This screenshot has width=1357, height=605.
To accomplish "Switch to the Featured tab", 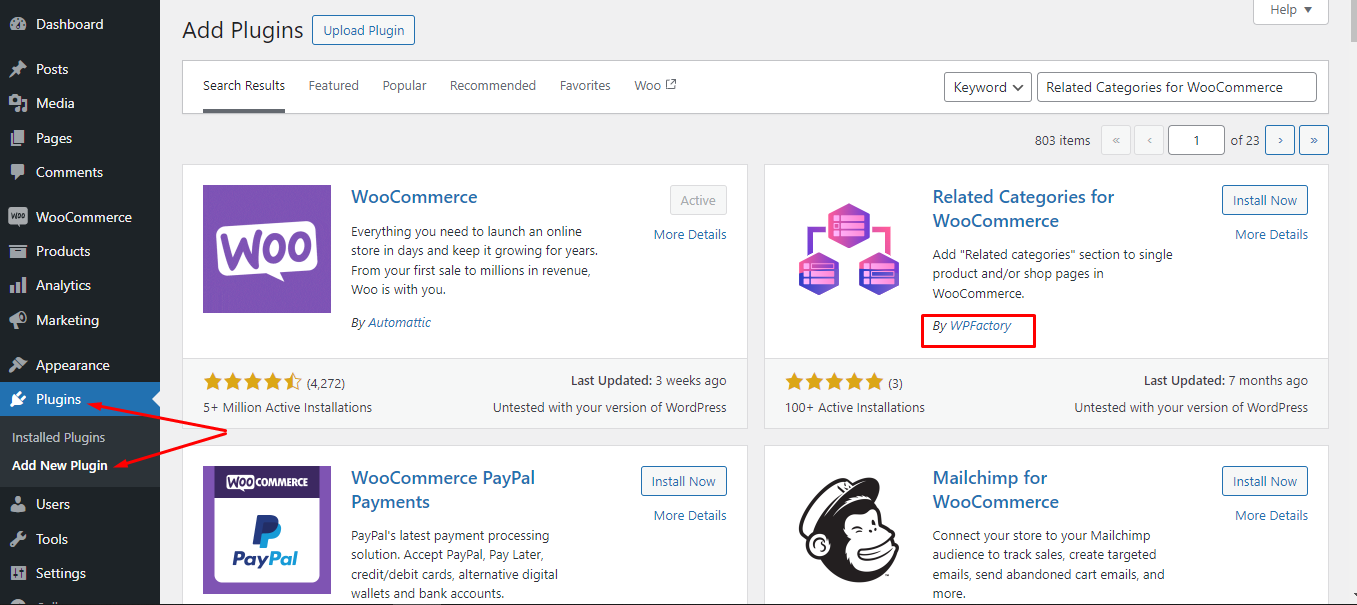I will [334, 86].
